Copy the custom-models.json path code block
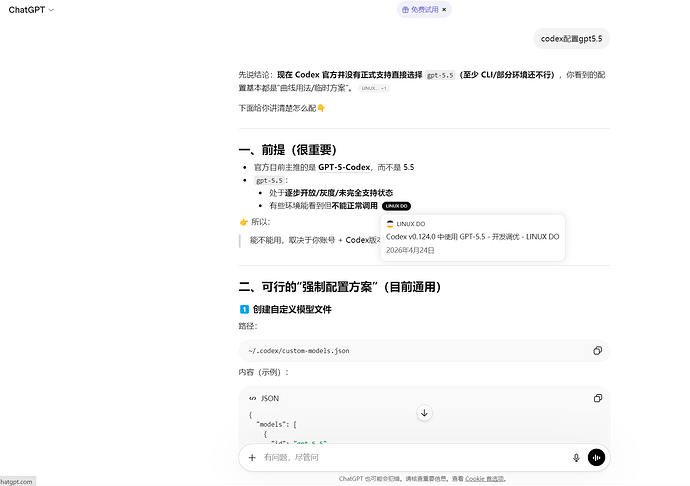The width and height of the screenshot is (690, 486). tap(597, 351)
